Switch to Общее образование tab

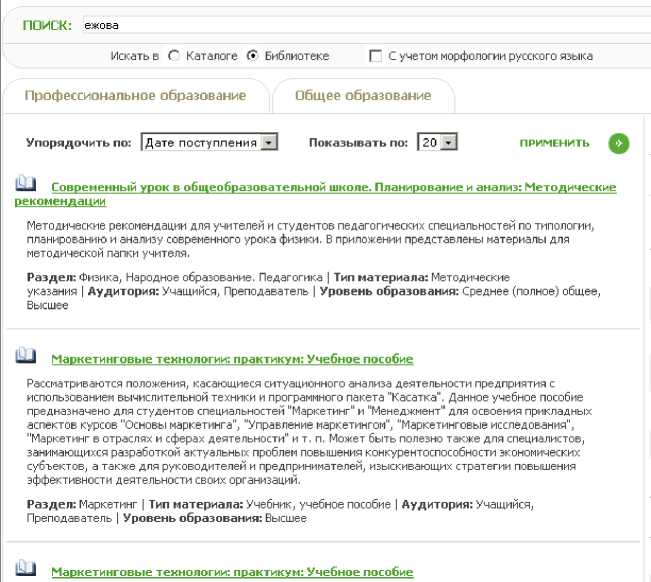pyautogui.click(x=363, y=95)
